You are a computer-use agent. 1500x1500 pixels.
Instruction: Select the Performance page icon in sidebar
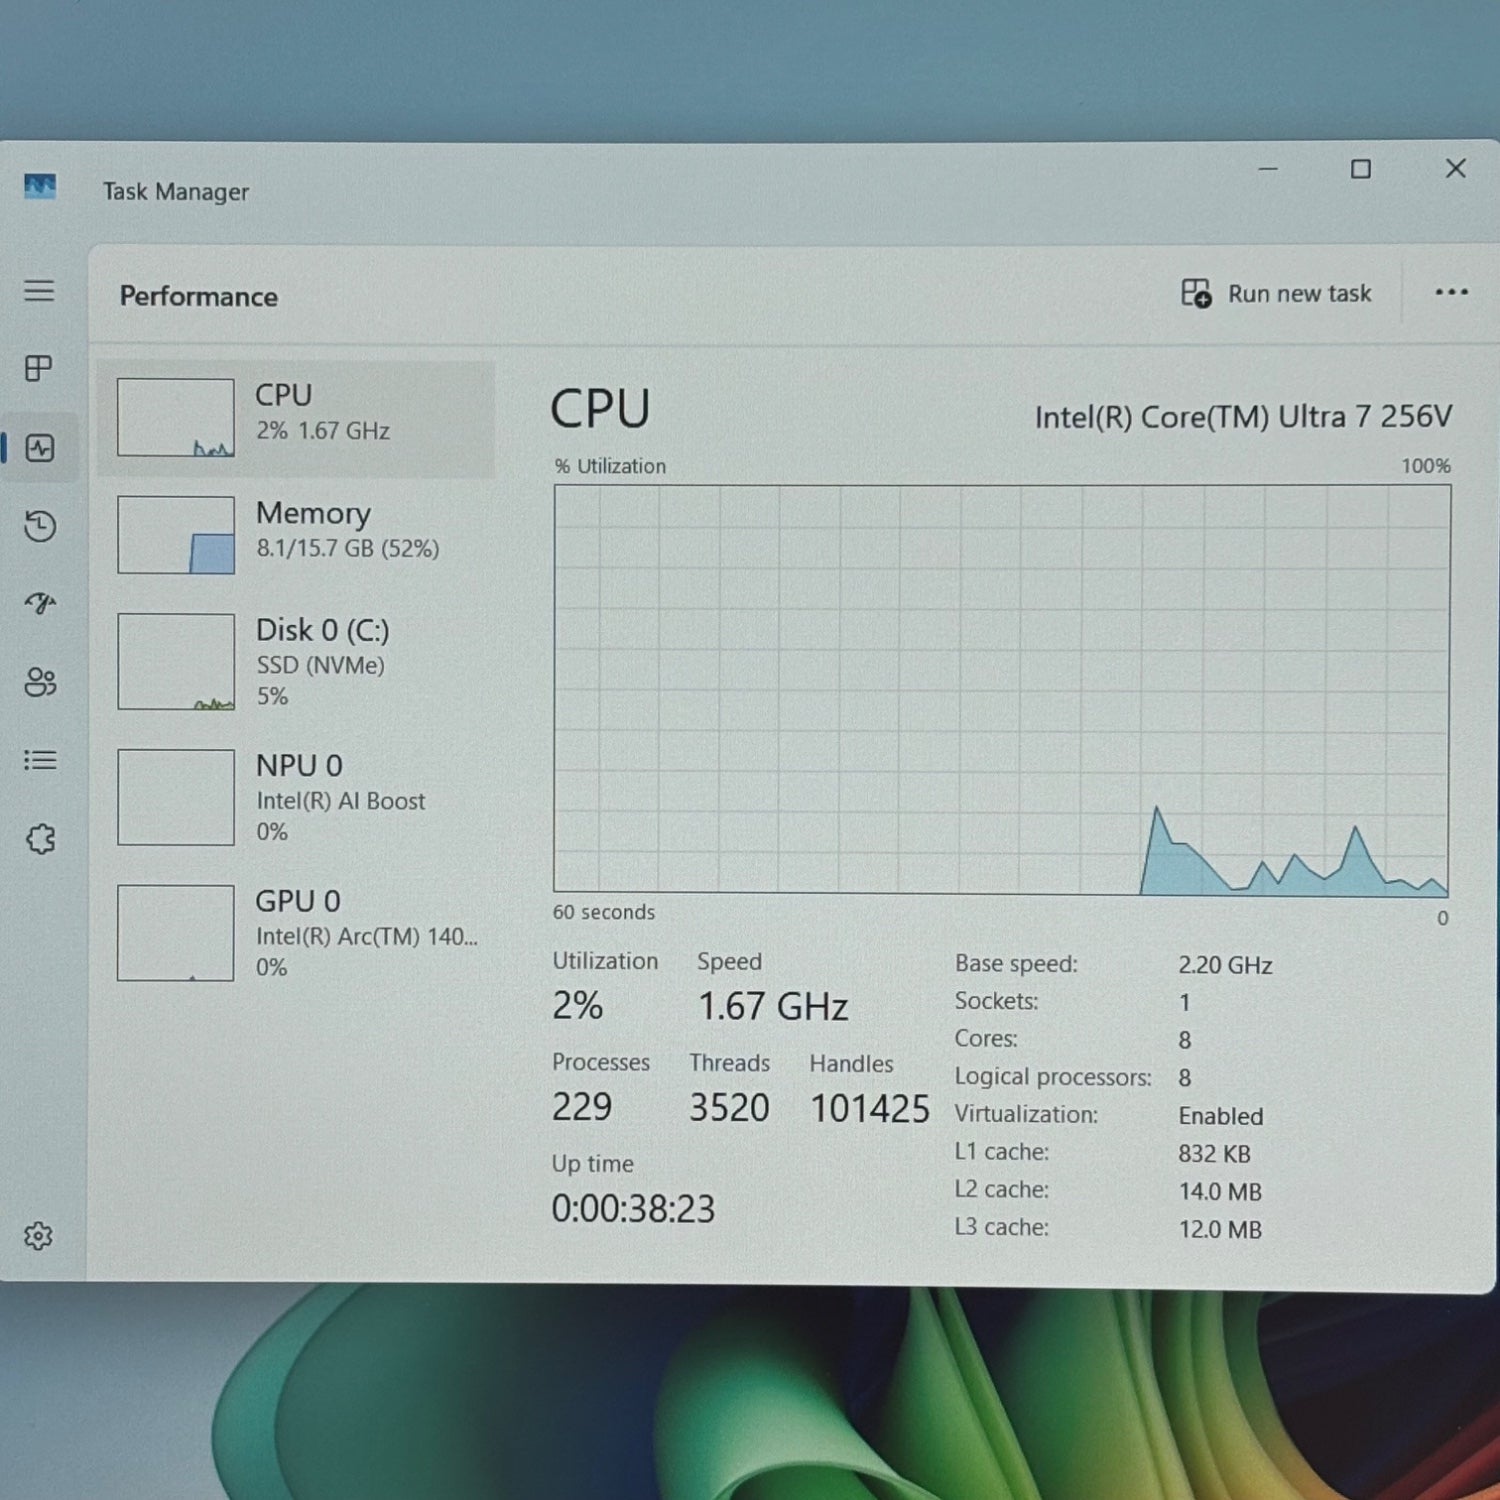[x=40, y=448]
